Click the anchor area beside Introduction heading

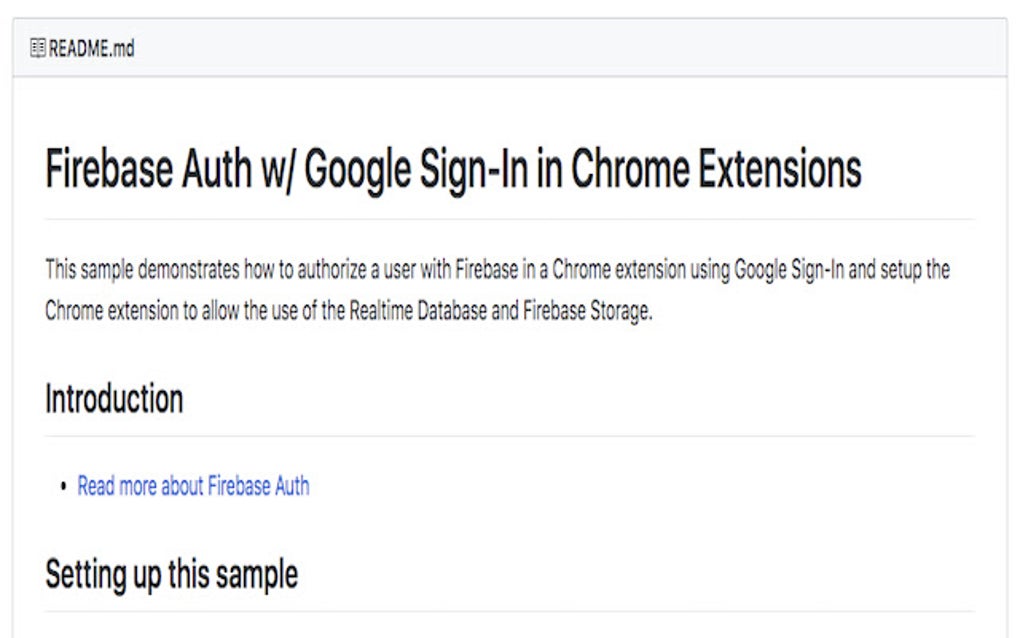point(30,398)
